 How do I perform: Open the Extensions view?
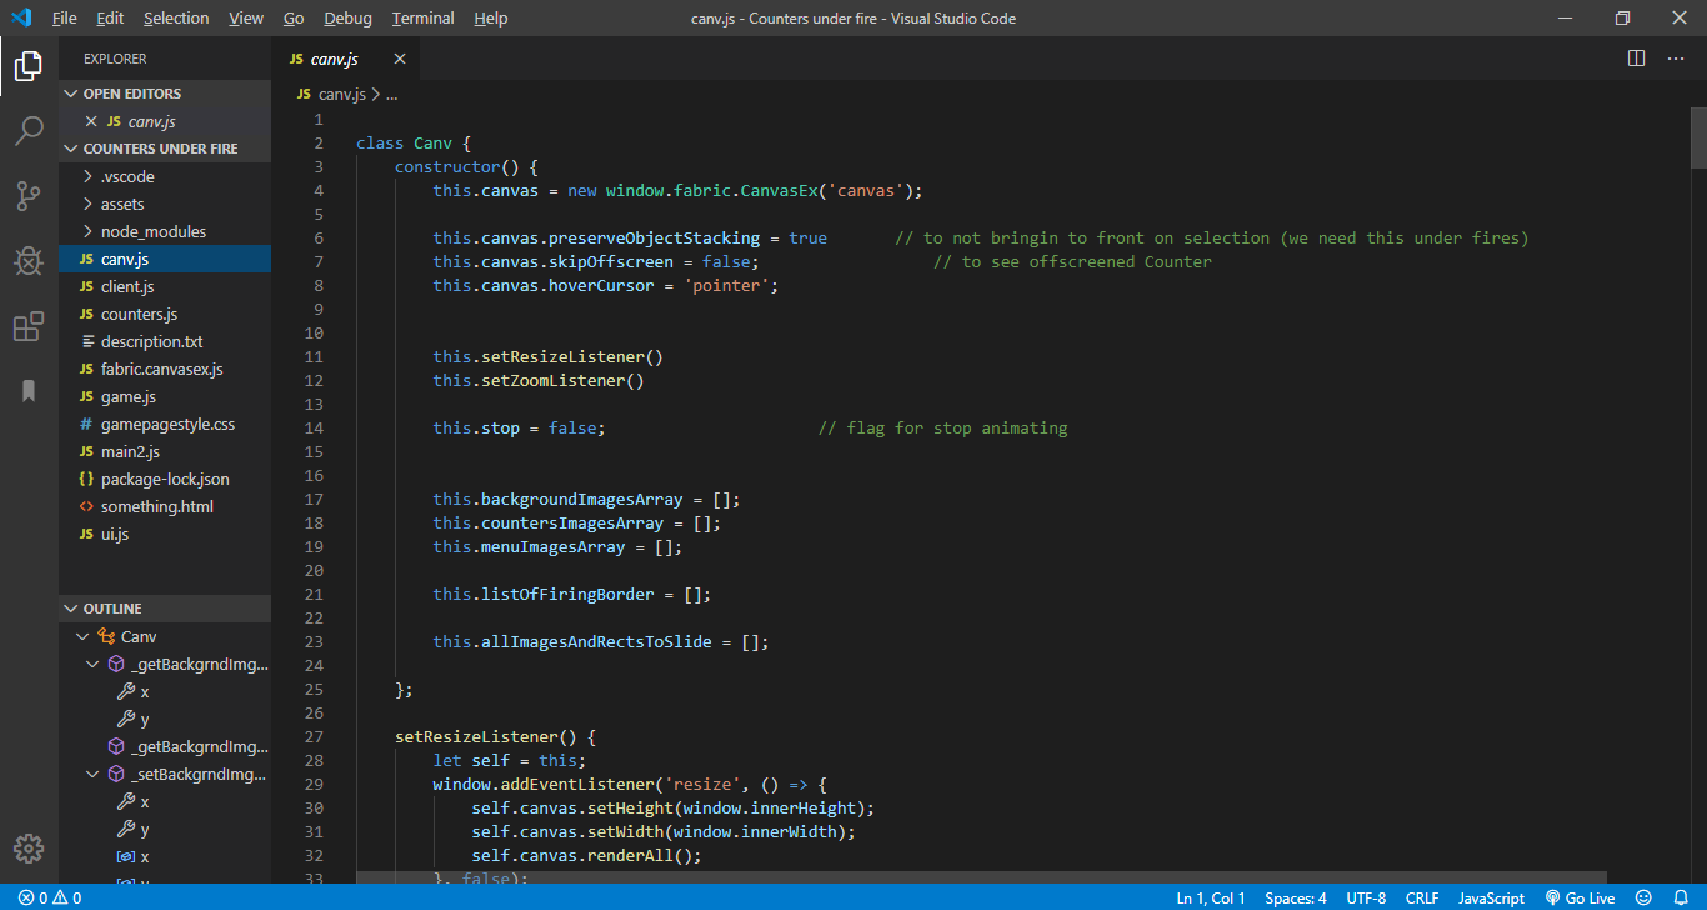click(x=29, y=326)
